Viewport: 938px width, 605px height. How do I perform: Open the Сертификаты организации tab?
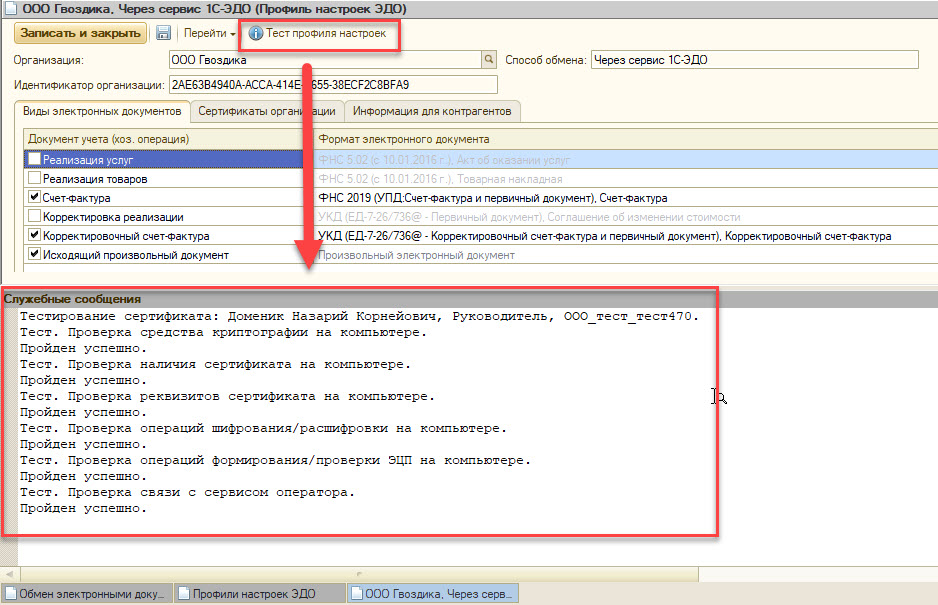tap(267, 111)
